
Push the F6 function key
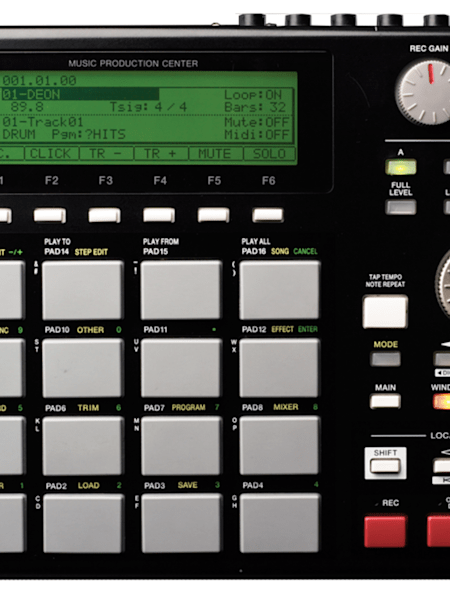click(268, 215)
